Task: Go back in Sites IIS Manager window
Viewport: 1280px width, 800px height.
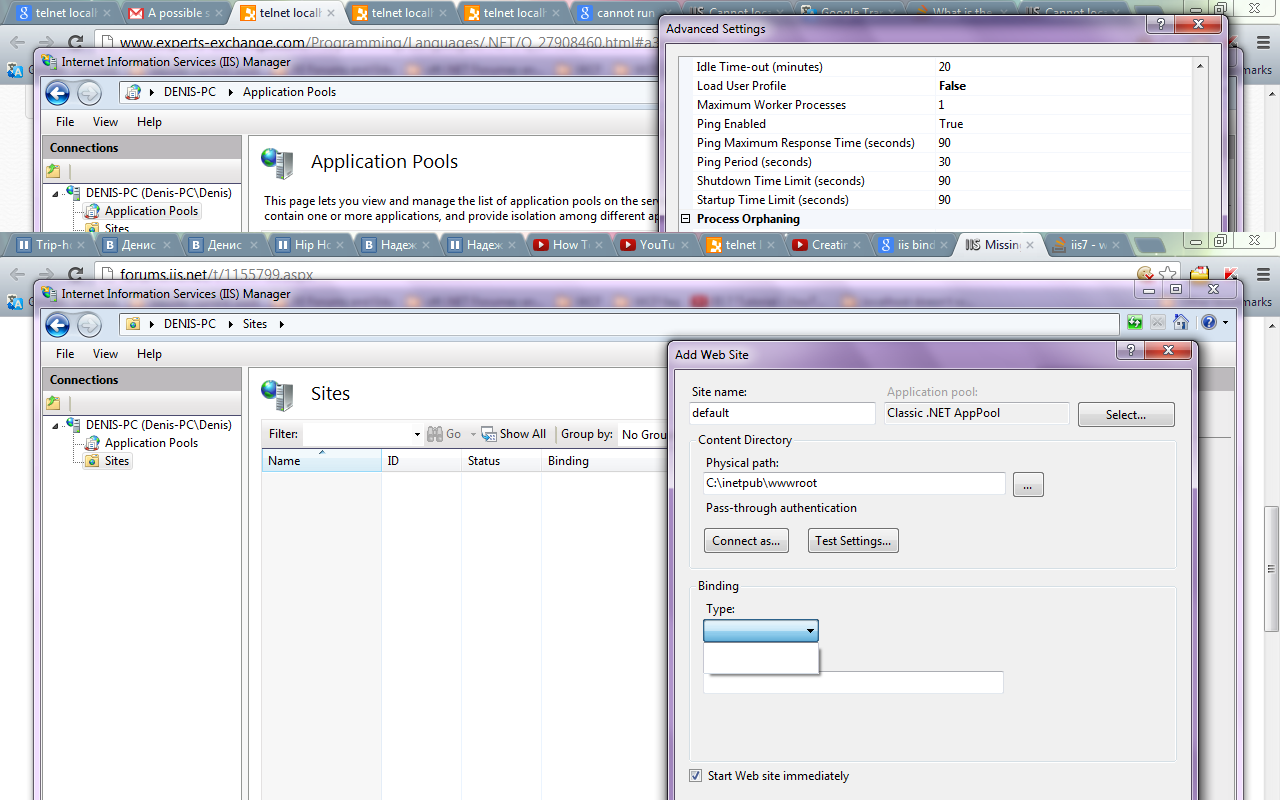Action: click(57, 325)
